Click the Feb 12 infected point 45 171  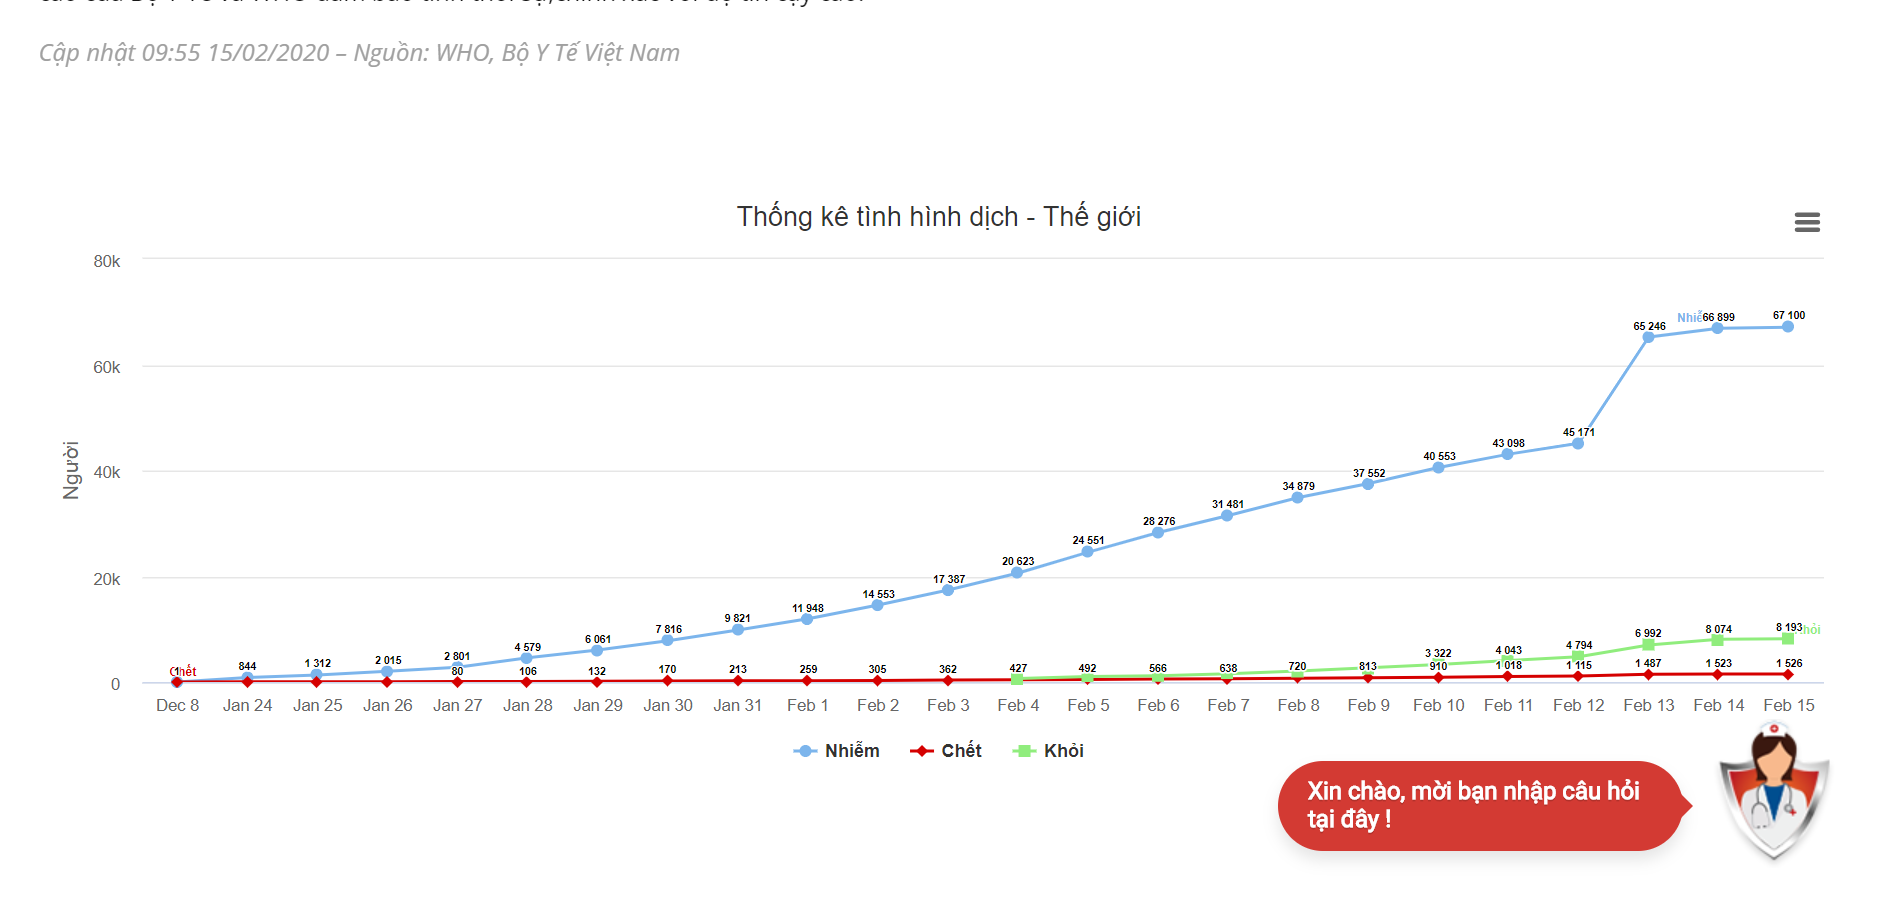pyautogui.click(x=1578, y=444)
